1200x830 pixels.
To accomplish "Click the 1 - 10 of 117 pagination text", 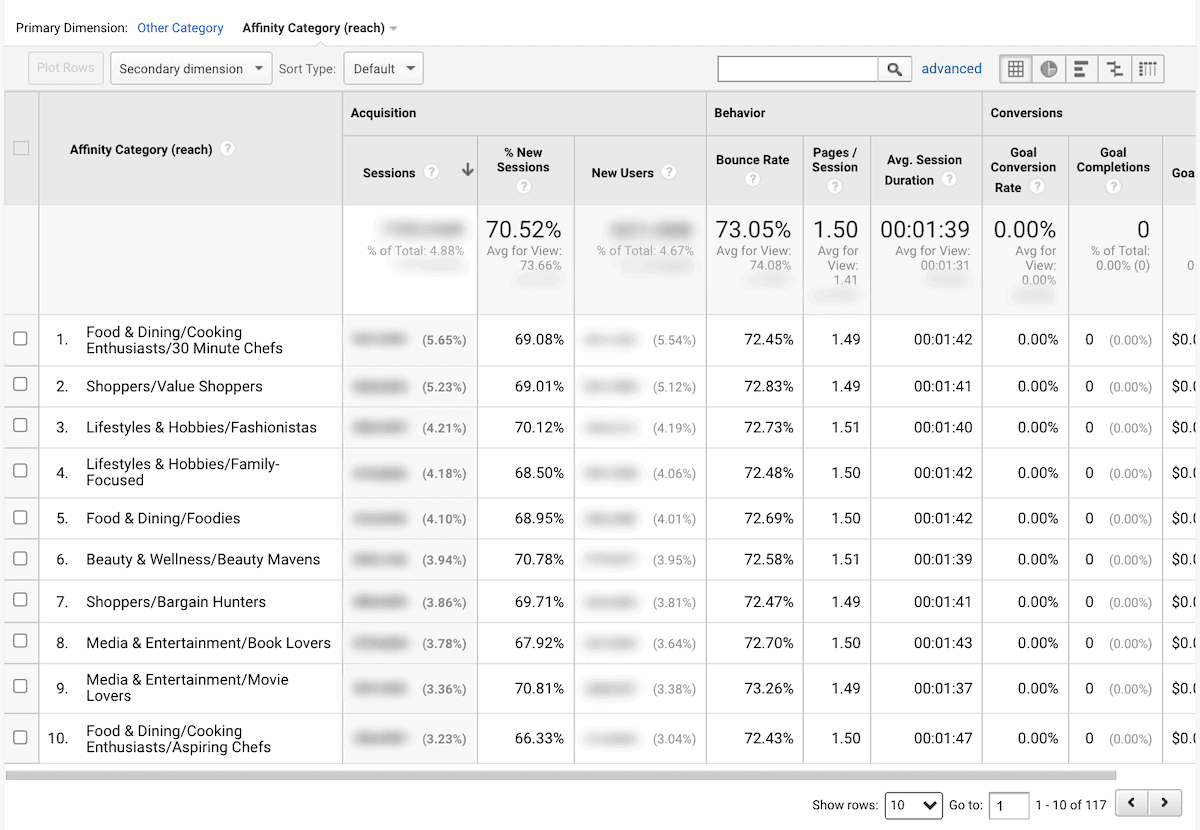I will (x=1071, y=805).
